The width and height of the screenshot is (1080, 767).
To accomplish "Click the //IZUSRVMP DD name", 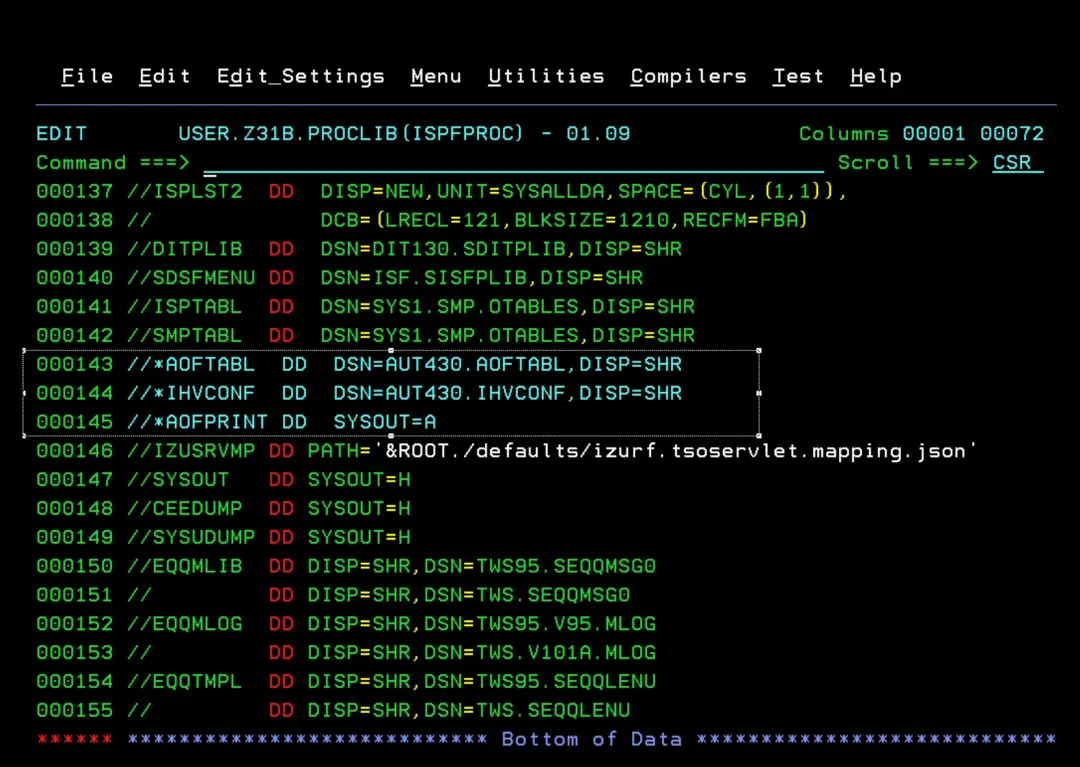I will click(x=191, y=451).
